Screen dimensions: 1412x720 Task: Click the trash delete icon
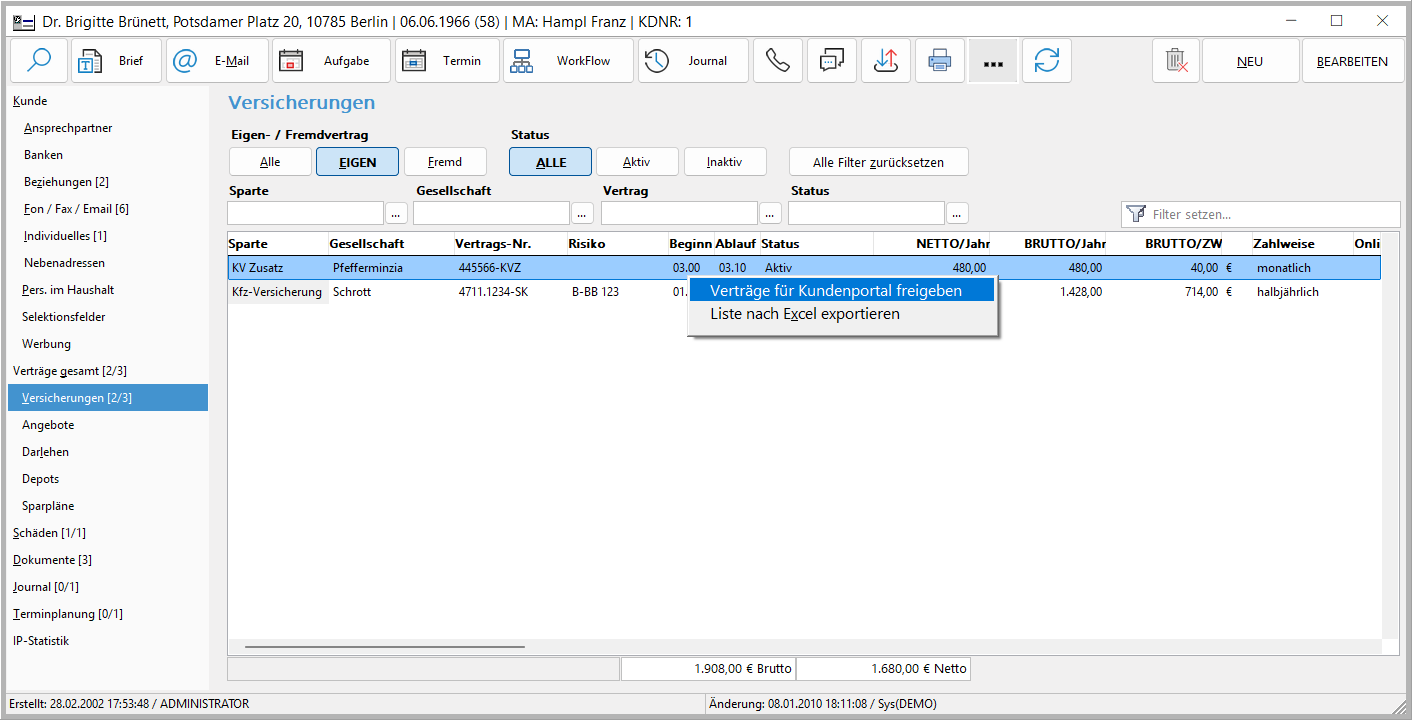(x=1176, y=61)
